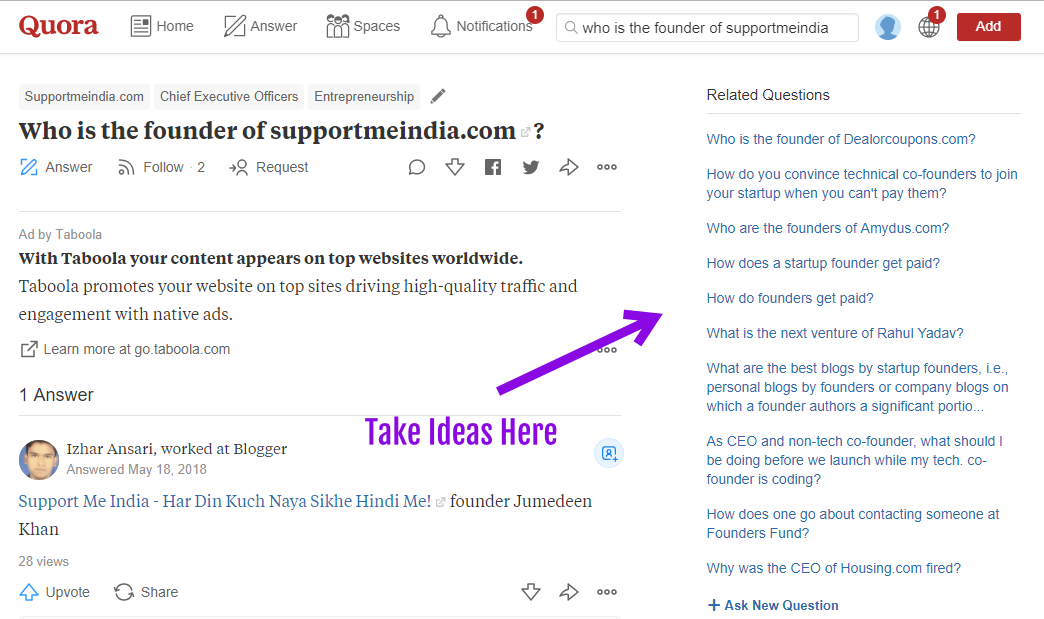The image size is (1044, 619).
Task: Click Request to ask for answers
Action: click(x=268, y=167)
